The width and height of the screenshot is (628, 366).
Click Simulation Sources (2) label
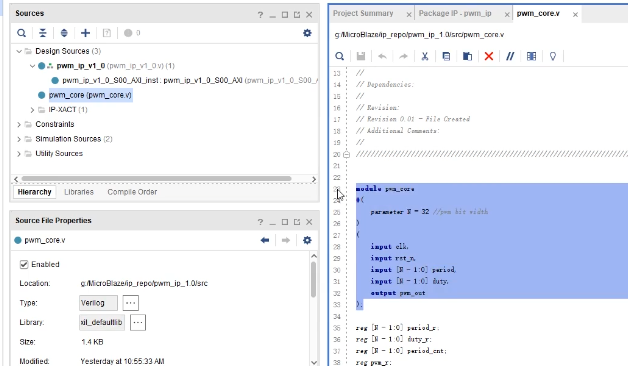click(74, 139)
